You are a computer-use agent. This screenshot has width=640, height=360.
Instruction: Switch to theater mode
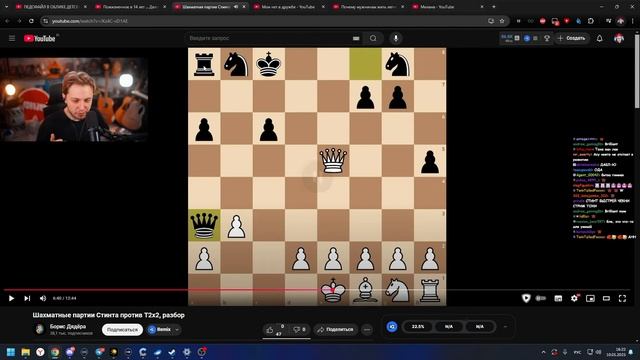point(606,298)
